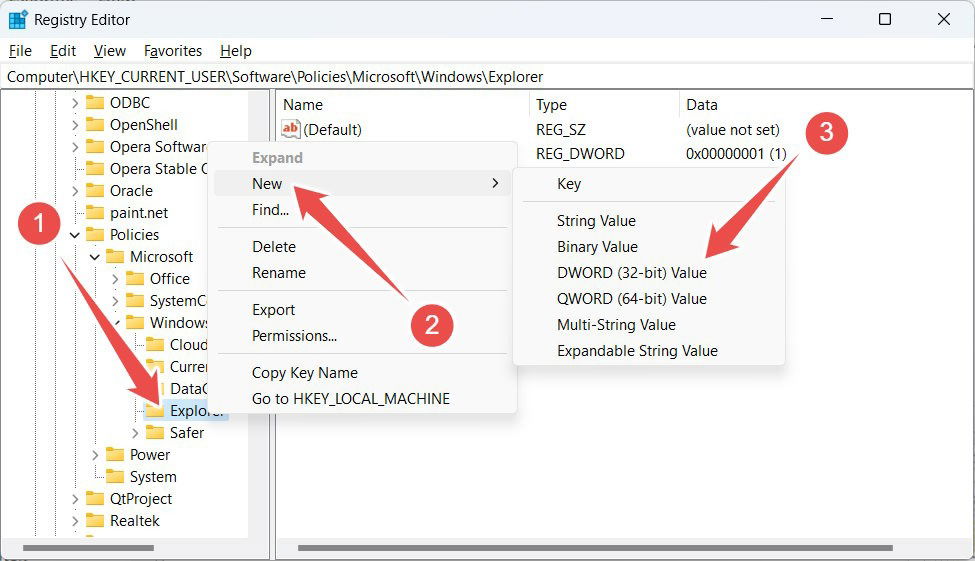Image resolution: width=975 pixels, height=561 pixels.
Task: Expand the ODBC tree node
Action: (x=75, y=103)
